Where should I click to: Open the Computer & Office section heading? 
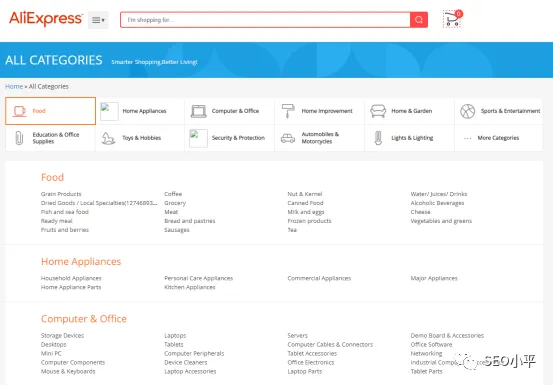[x=84, y=319]
